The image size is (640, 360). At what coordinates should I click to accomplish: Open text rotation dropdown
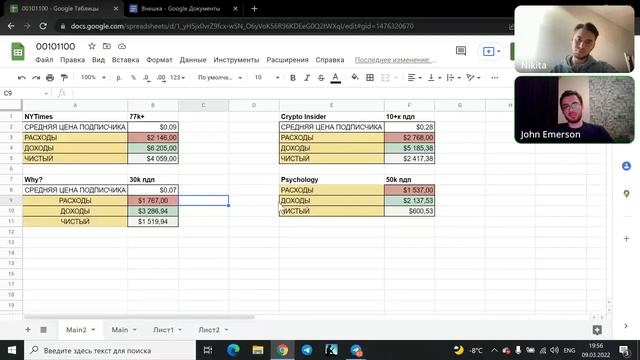(x=473, y=78)
